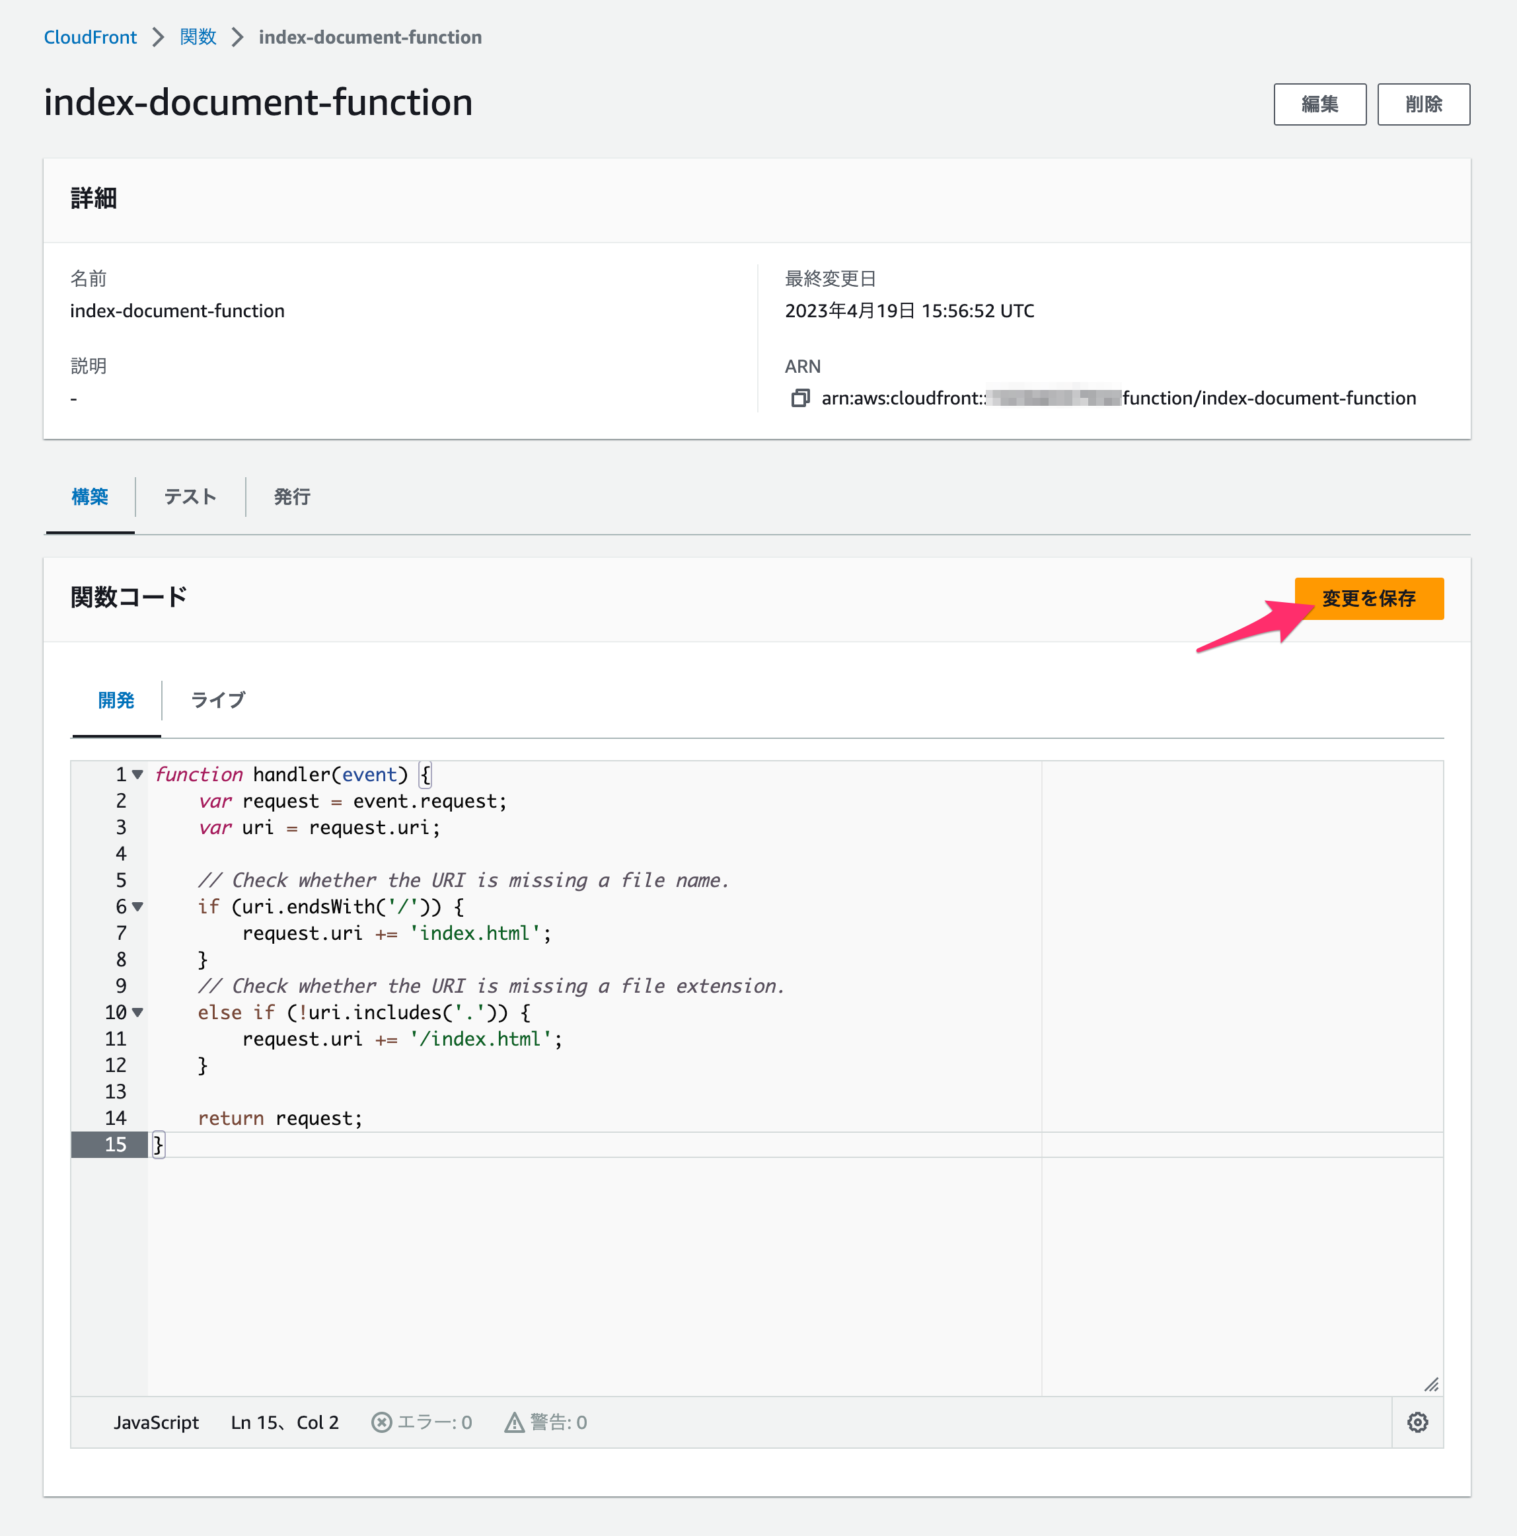1517x1536 pixels.
Task: Copy the ARN using the copy icon
Action: [801, 398]
